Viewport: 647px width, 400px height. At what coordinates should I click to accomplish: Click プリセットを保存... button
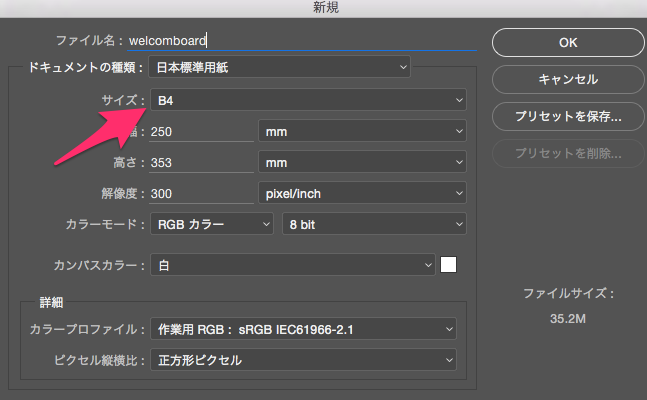568,116
